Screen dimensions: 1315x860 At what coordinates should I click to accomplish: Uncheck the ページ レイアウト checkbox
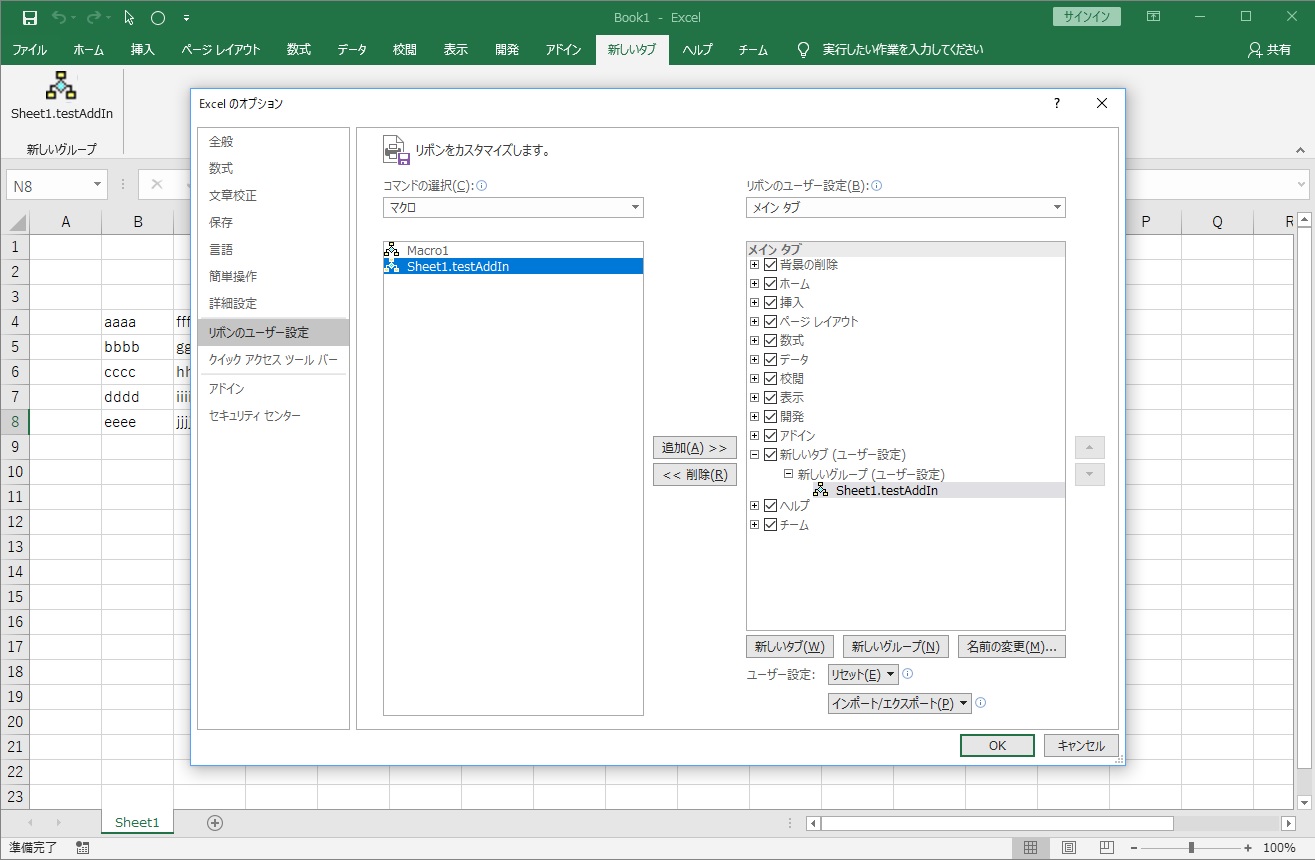pos(770,321)
